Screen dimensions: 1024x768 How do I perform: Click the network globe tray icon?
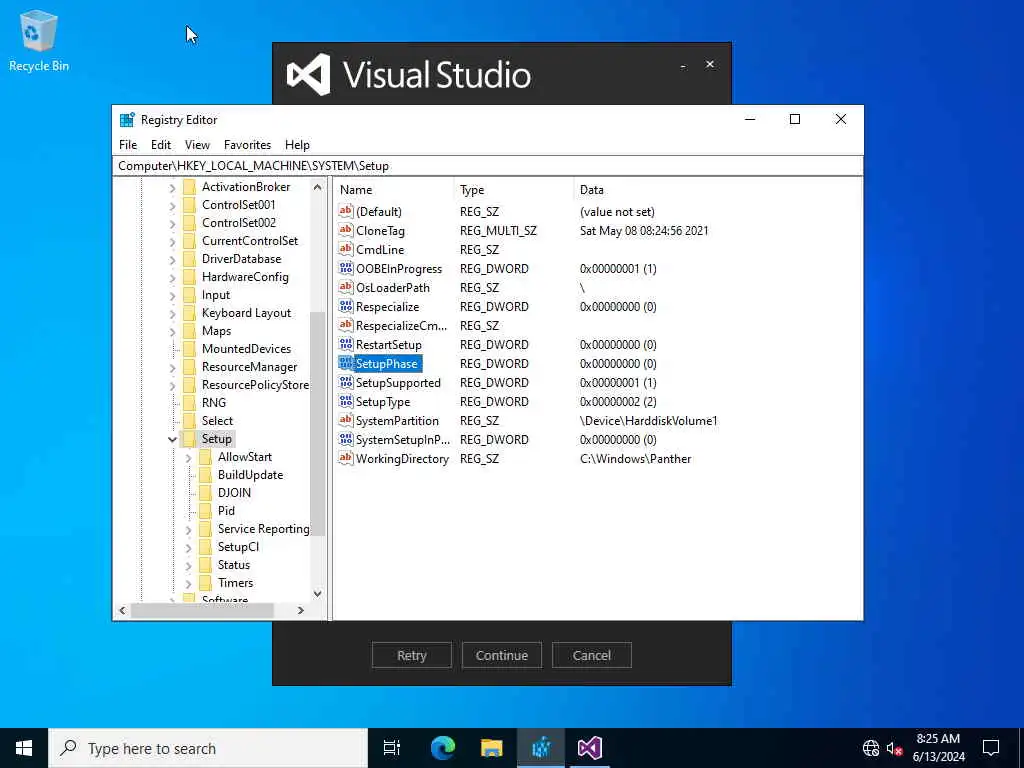[x=871, y=748]
